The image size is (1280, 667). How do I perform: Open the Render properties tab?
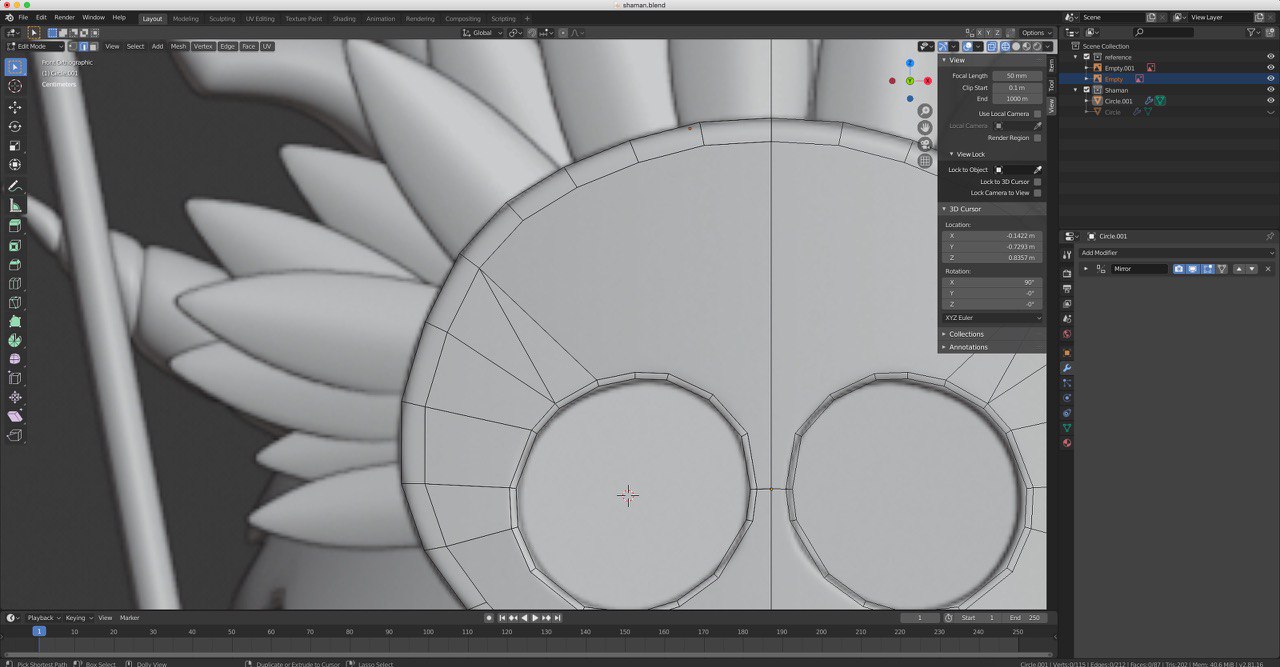point(1067,273)
